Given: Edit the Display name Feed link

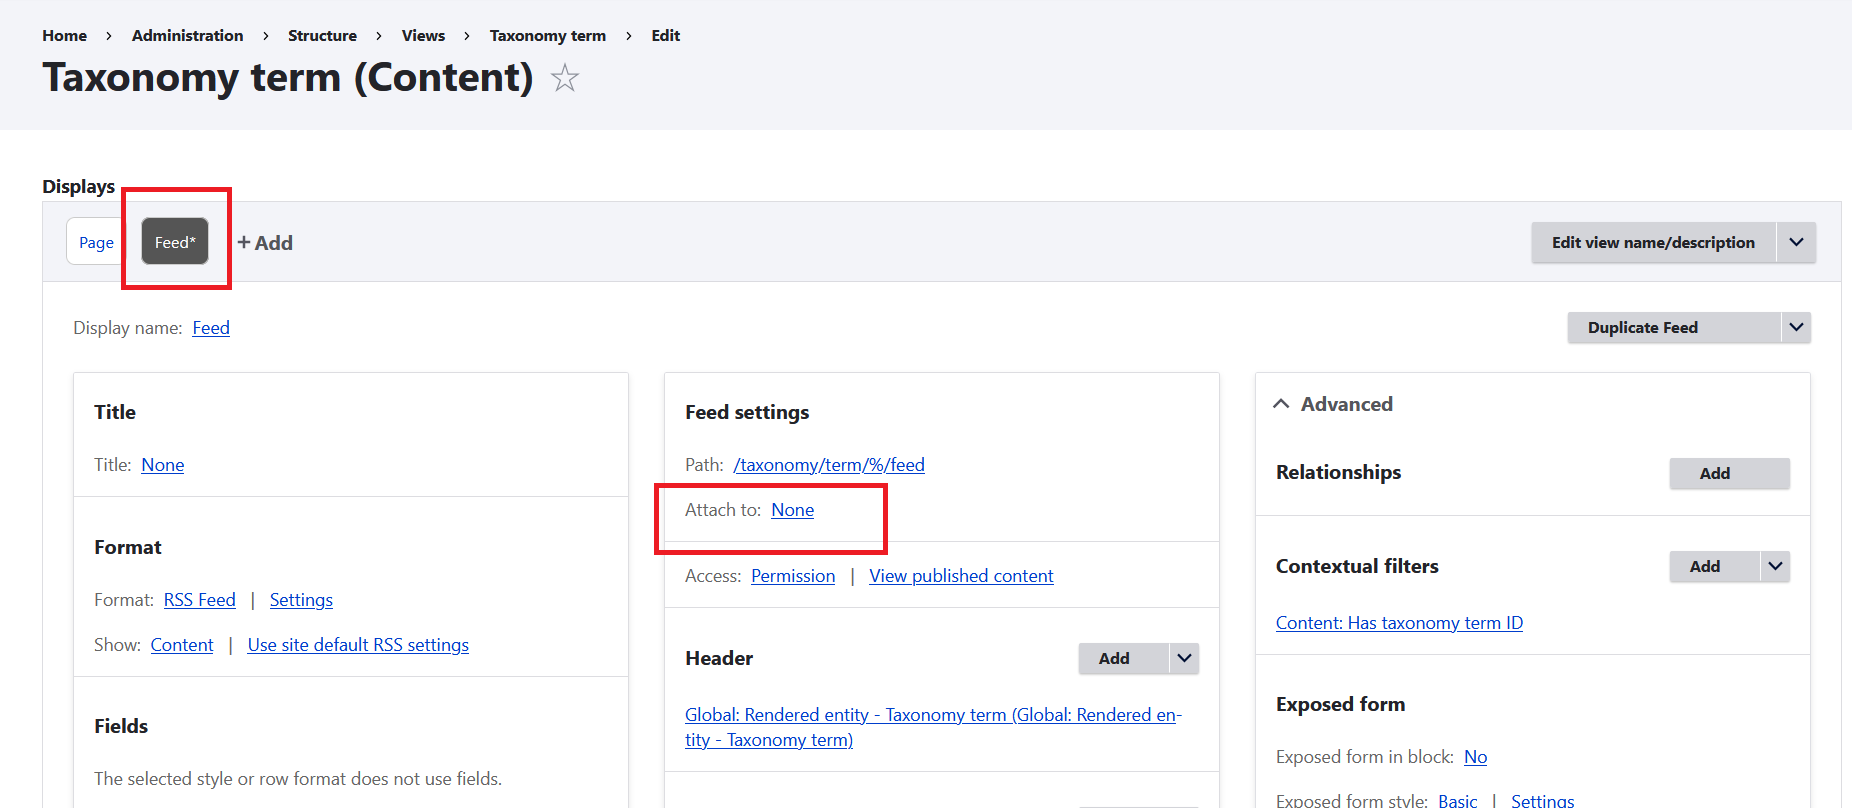Looking at the screenshot, I should click(x=211, y=328).
